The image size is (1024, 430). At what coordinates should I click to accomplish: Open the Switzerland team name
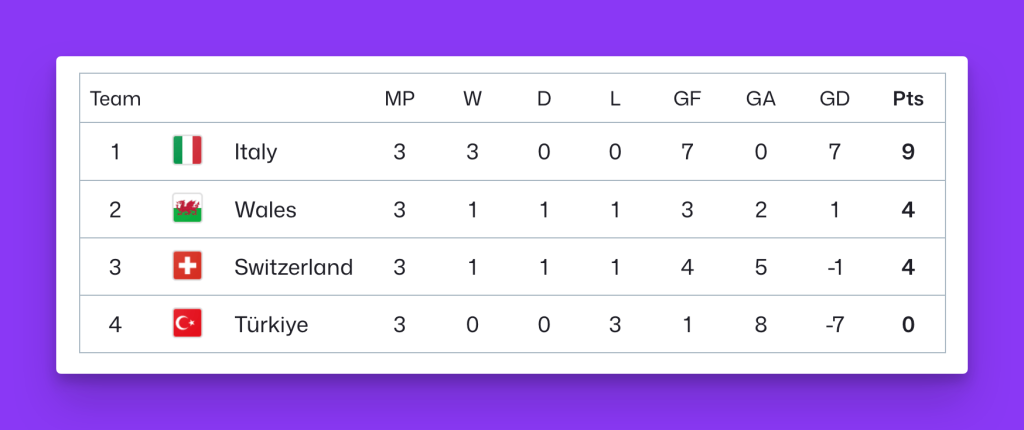pos(294,267)
